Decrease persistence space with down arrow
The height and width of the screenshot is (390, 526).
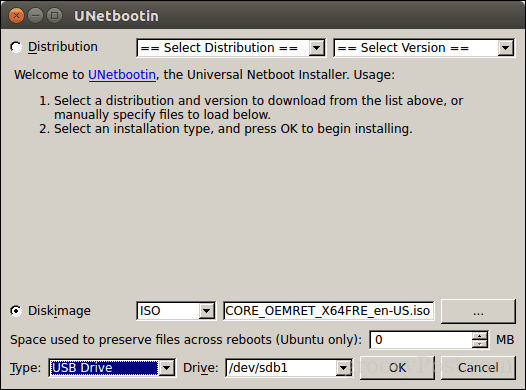click(480, 344)
